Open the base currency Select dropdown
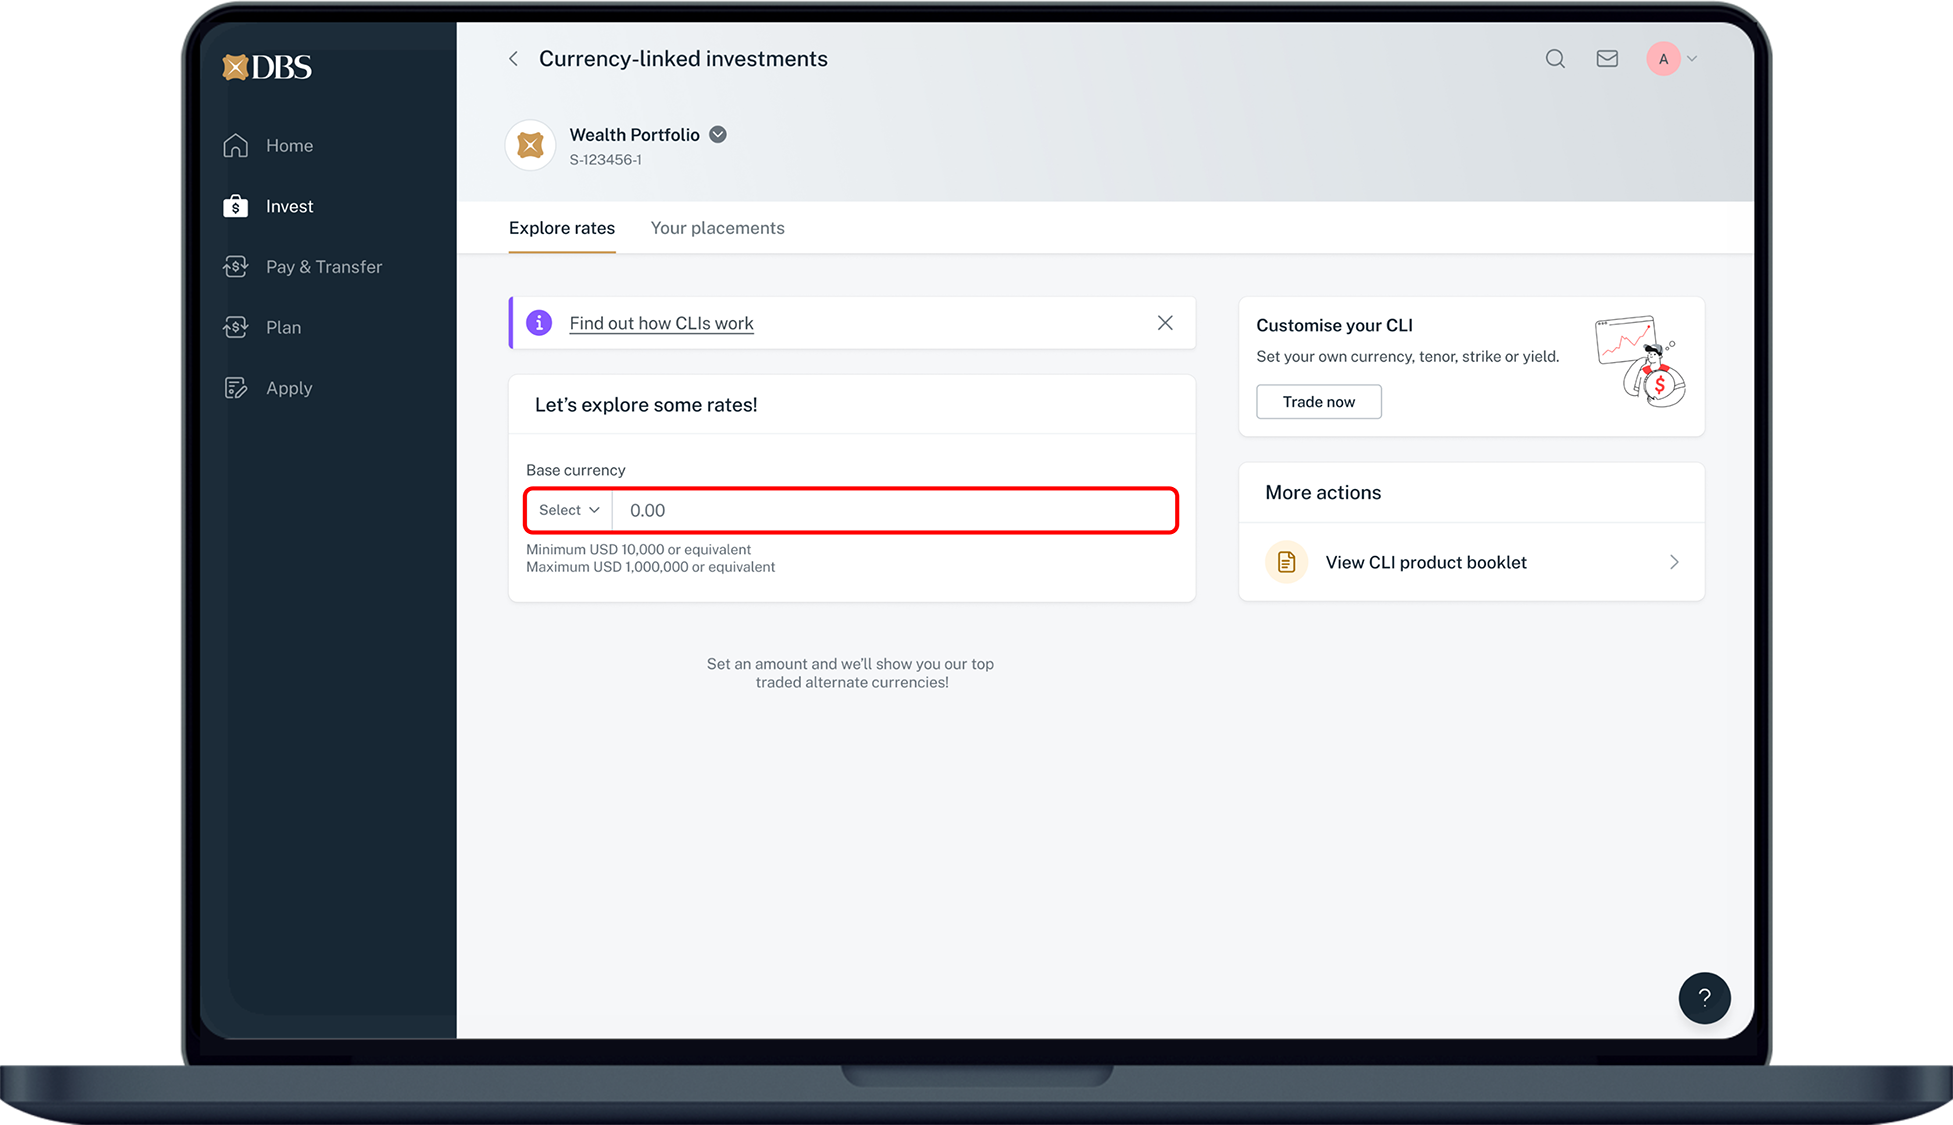The height and width of the screenshot is (1125, 1953). [569, 510]
